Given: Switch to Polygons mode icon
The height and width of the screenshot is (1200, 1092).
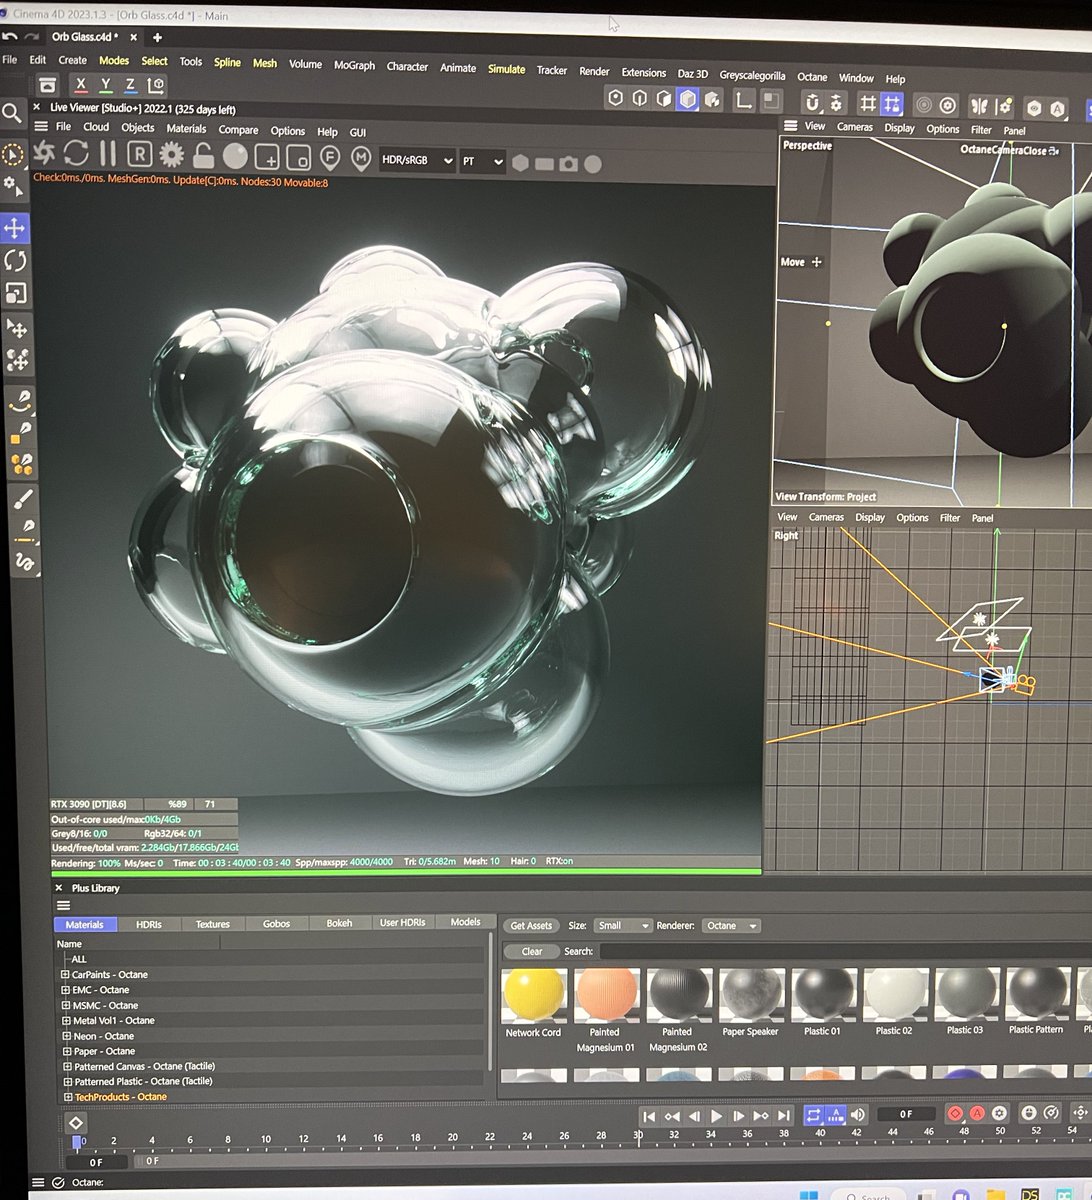Looking at the screenshot, I should 664,98.
